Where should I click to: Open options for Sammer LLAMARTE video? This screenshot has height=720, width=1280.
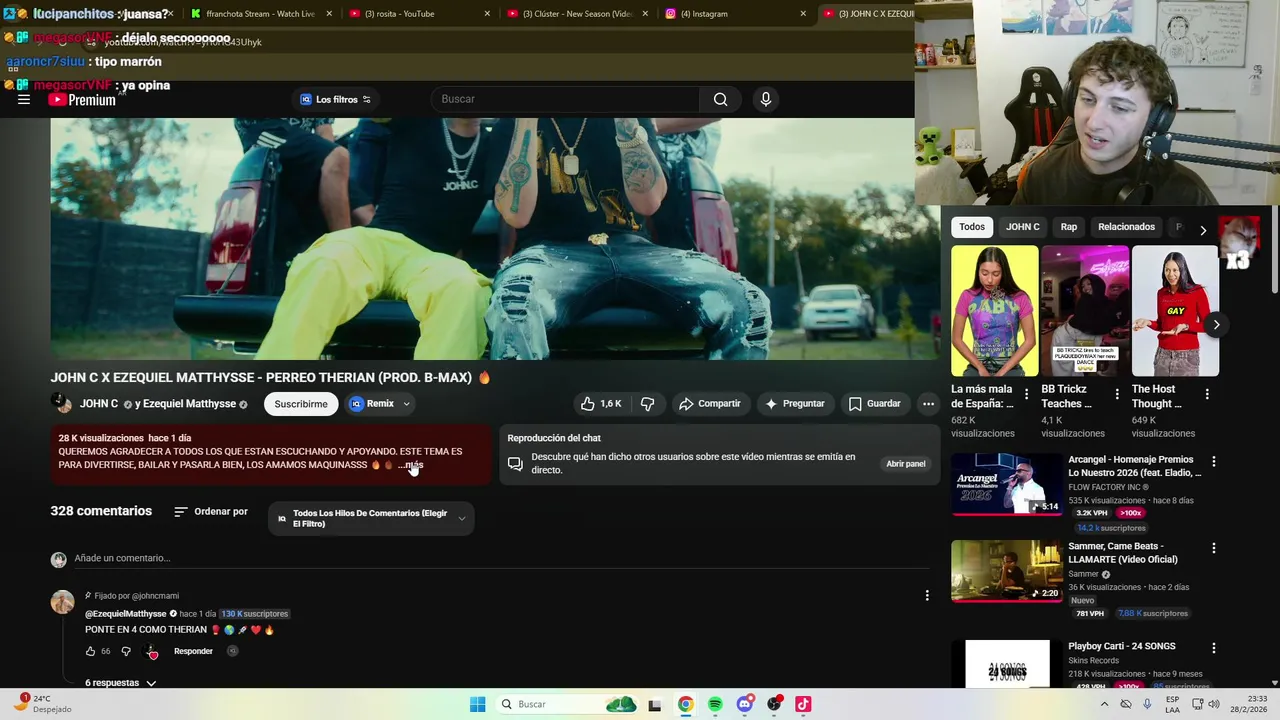coord(1214,548)
